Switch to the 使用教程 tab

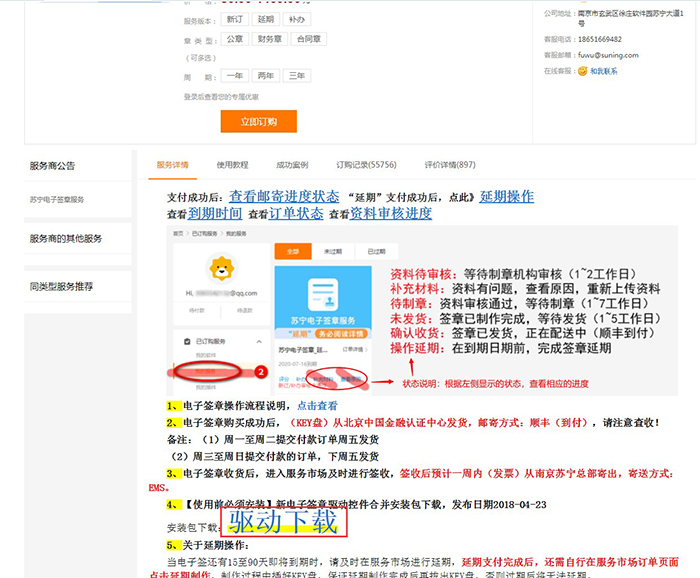[232, 165]
